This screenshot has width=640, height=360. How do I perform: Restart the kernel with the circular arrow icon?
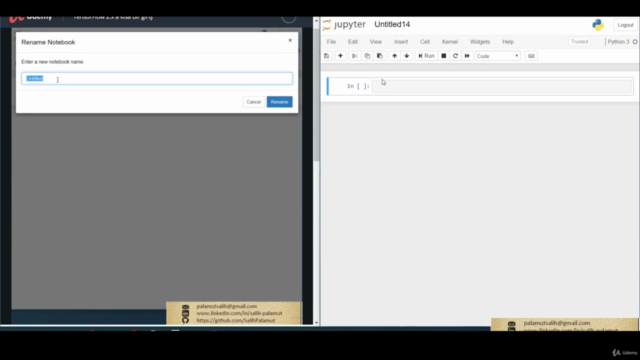[456, 56]
